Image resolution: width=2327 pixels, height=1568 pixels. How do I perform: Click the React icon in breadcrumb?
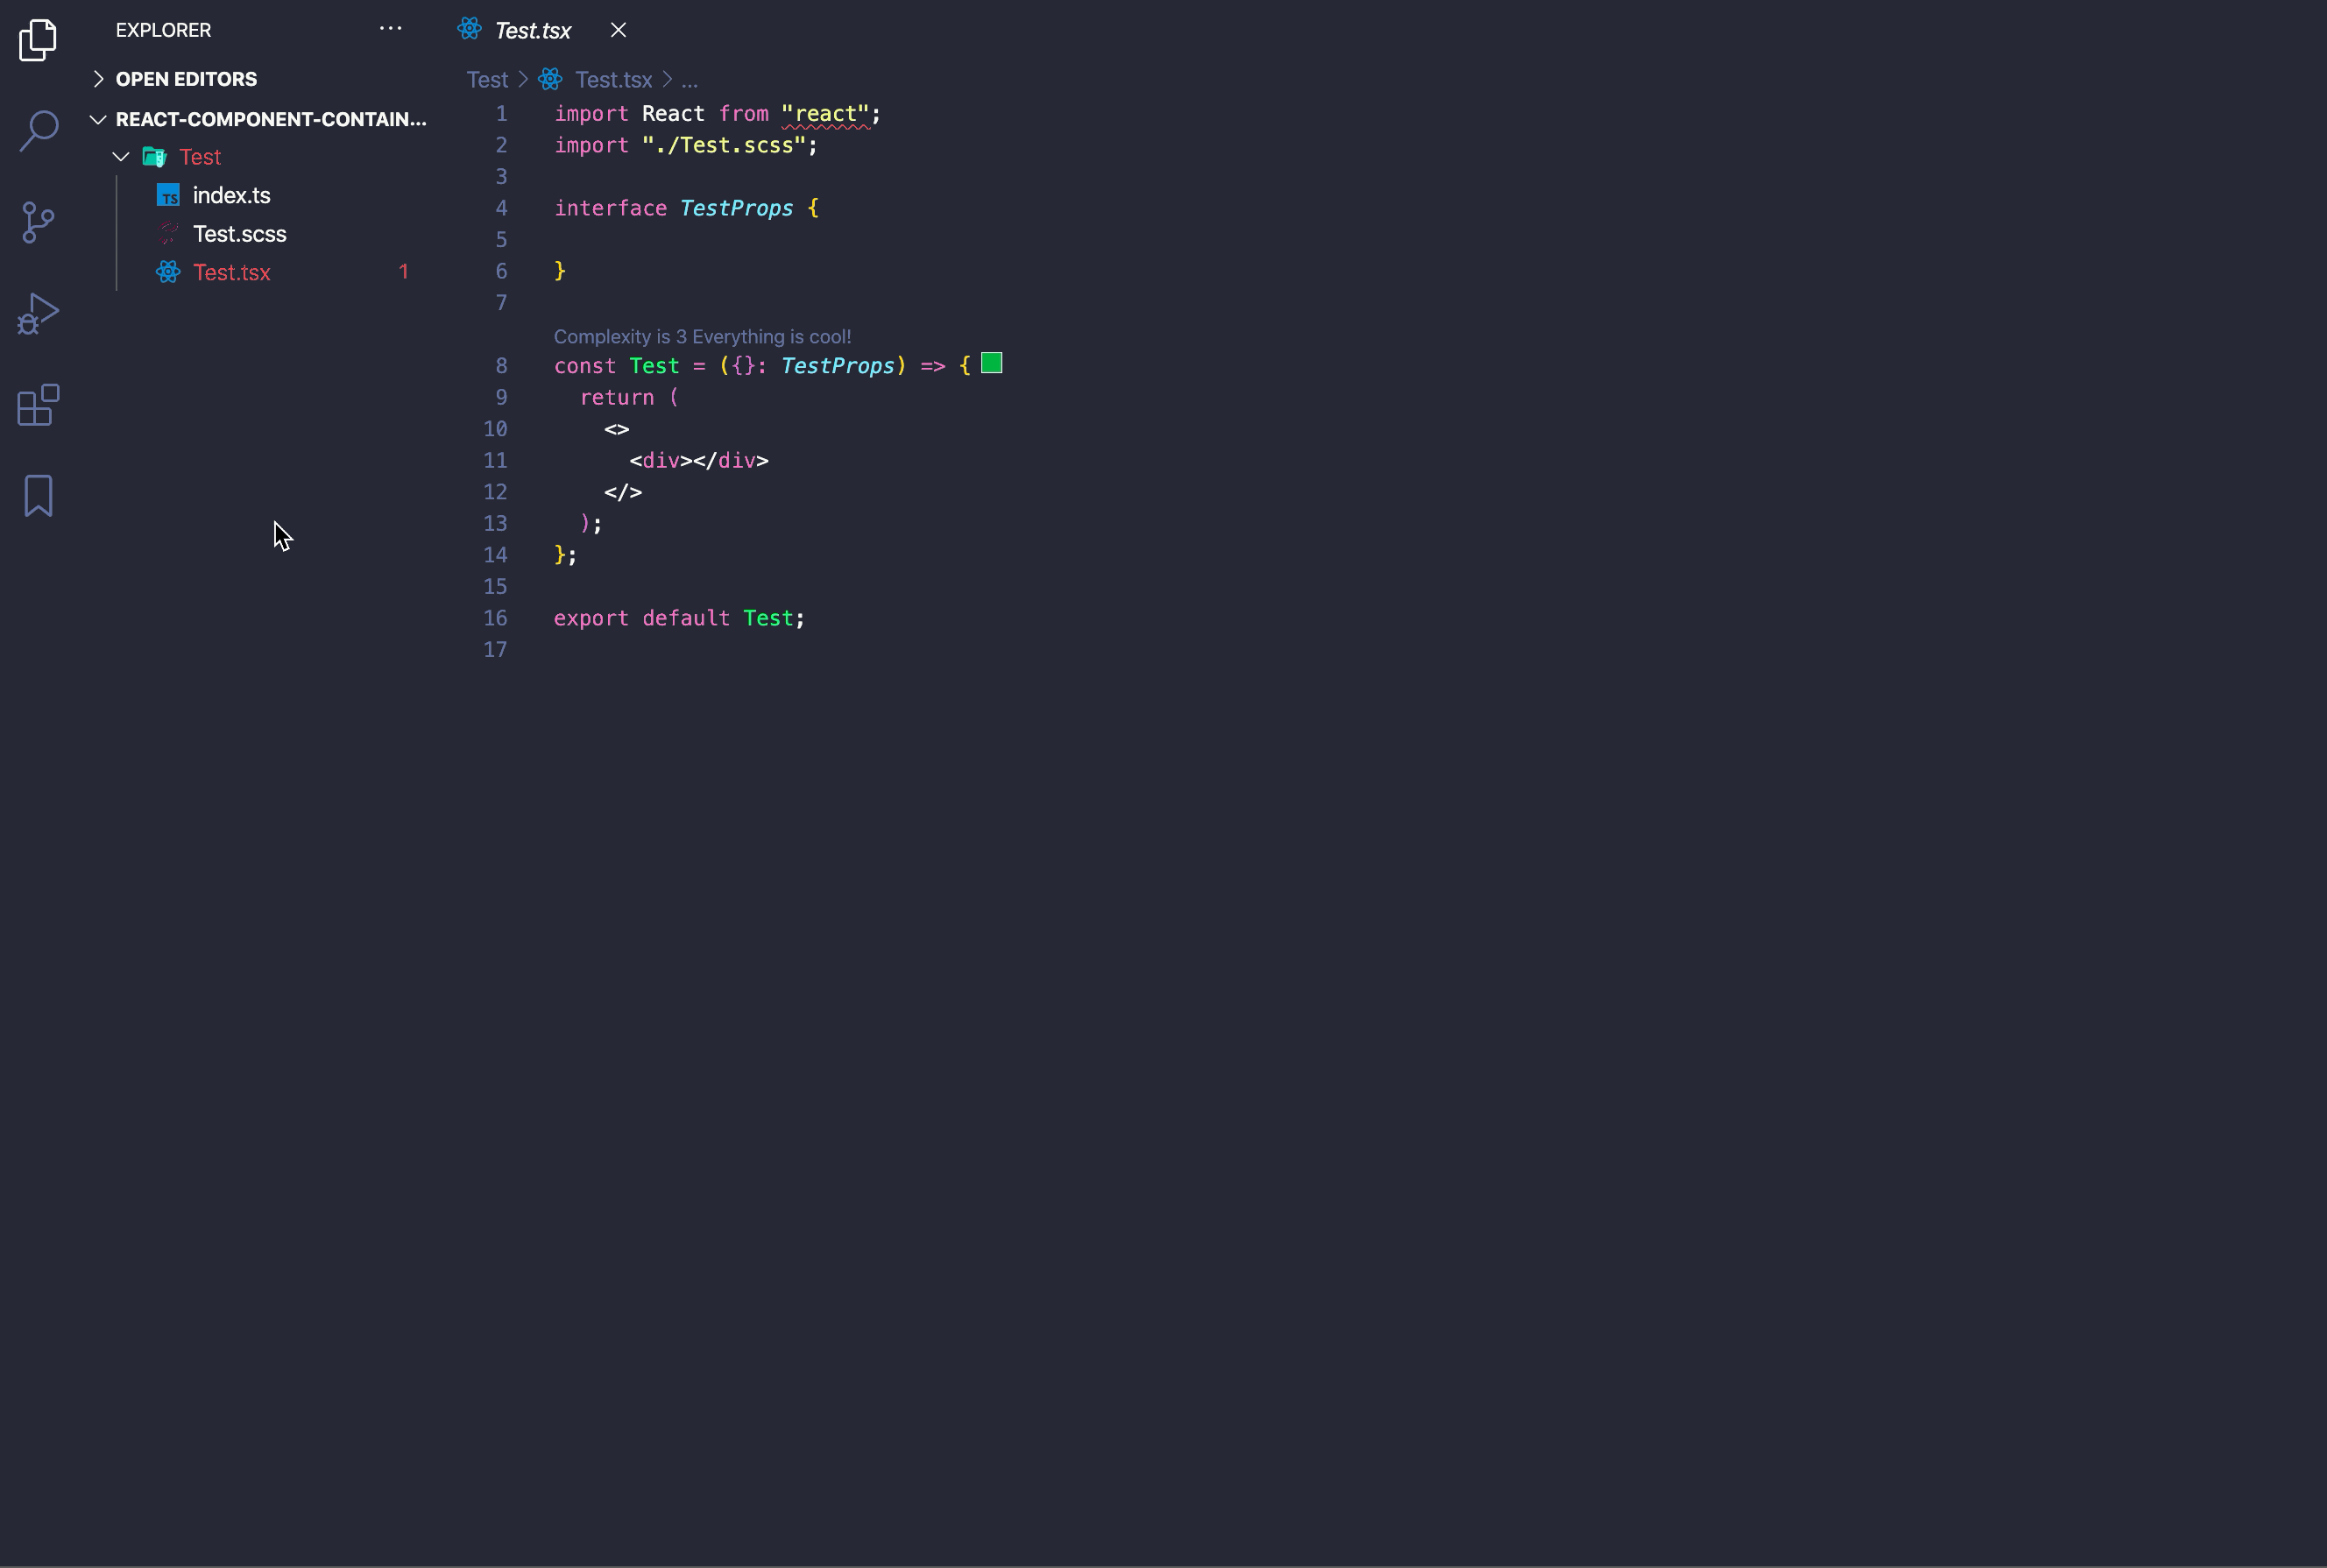click(x=550, y=79)
